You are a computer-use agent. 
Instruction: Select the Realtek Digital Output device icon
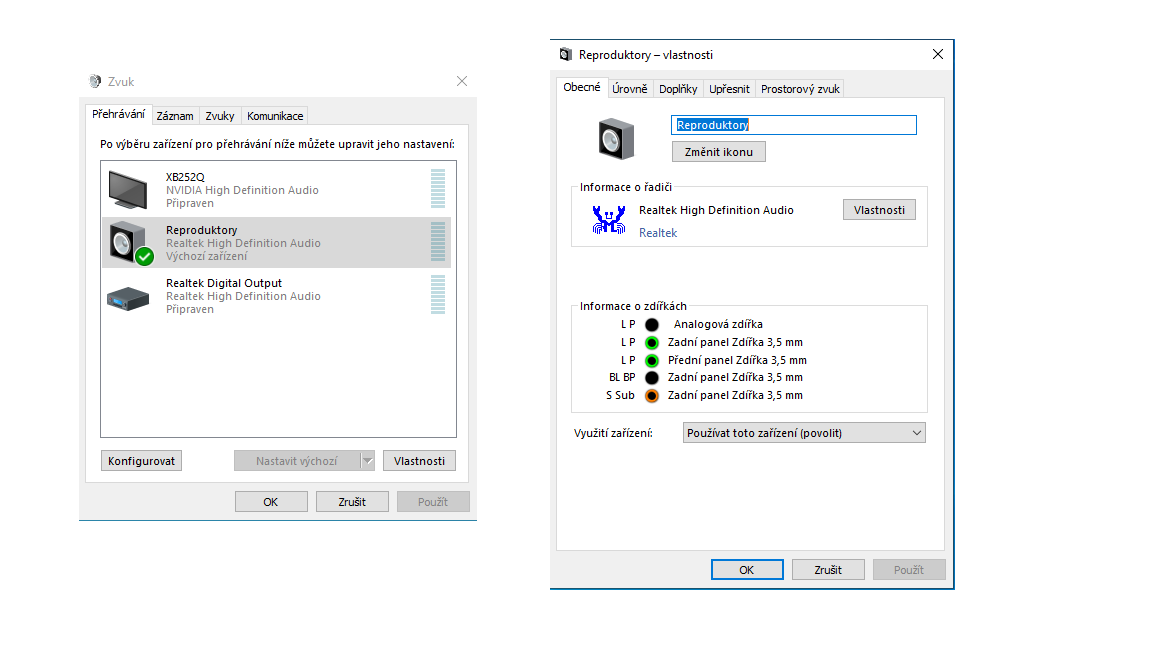coord(129,296)
